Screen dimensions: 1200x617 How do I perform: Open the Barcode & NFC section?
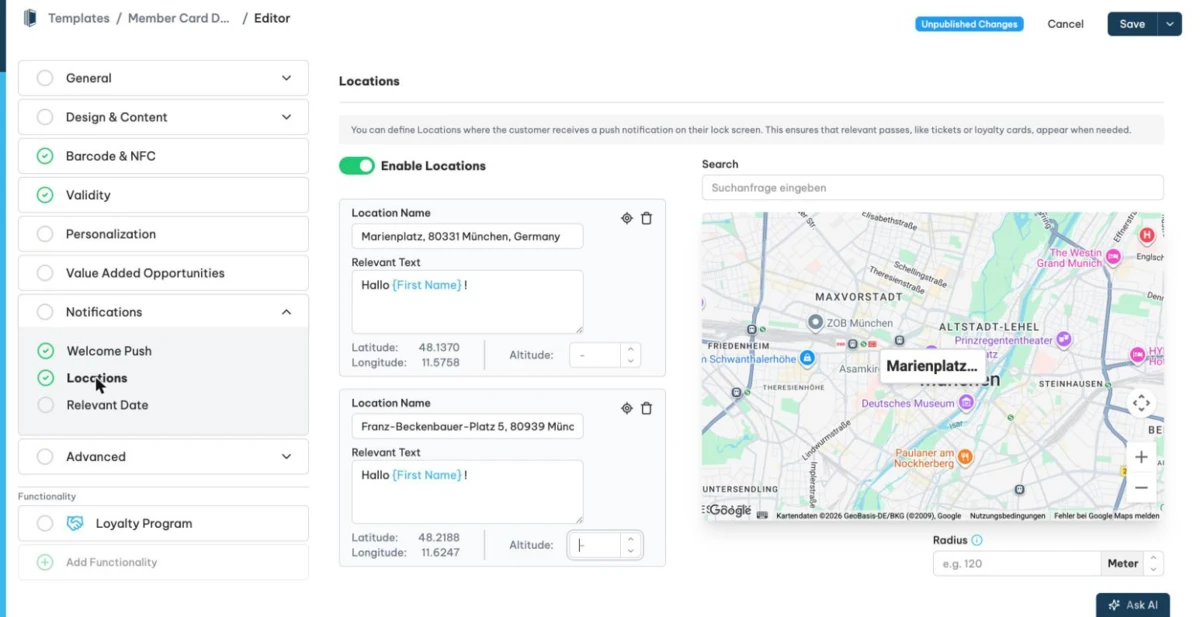click(x=163, y=156)
